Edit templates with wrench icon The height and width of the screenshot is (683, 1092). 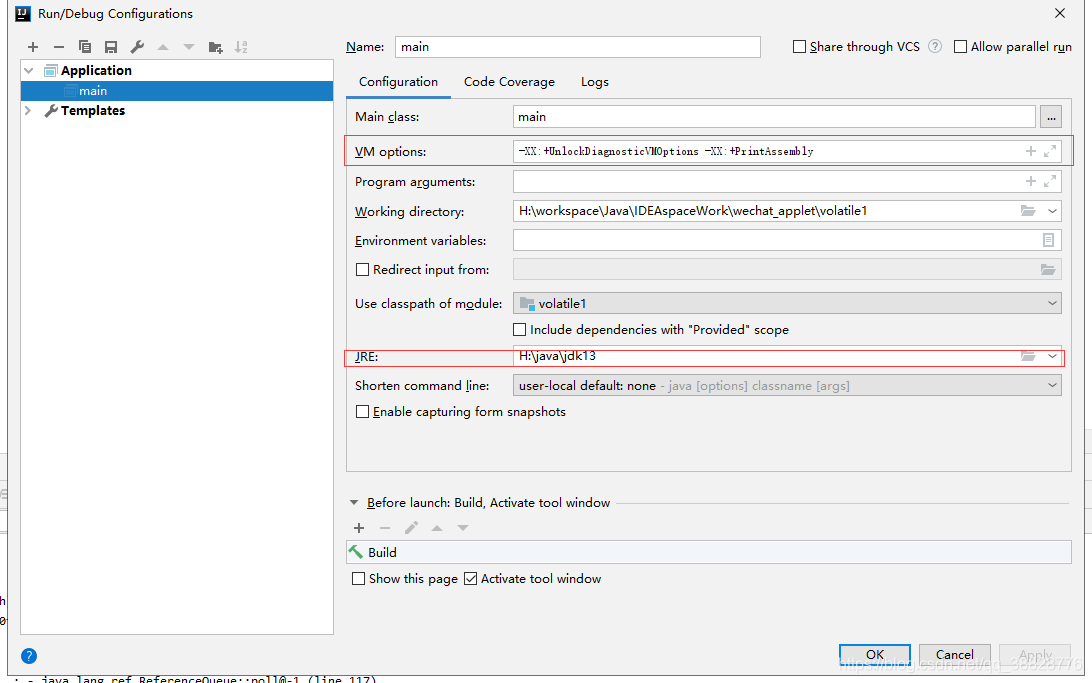pos(137,47)
